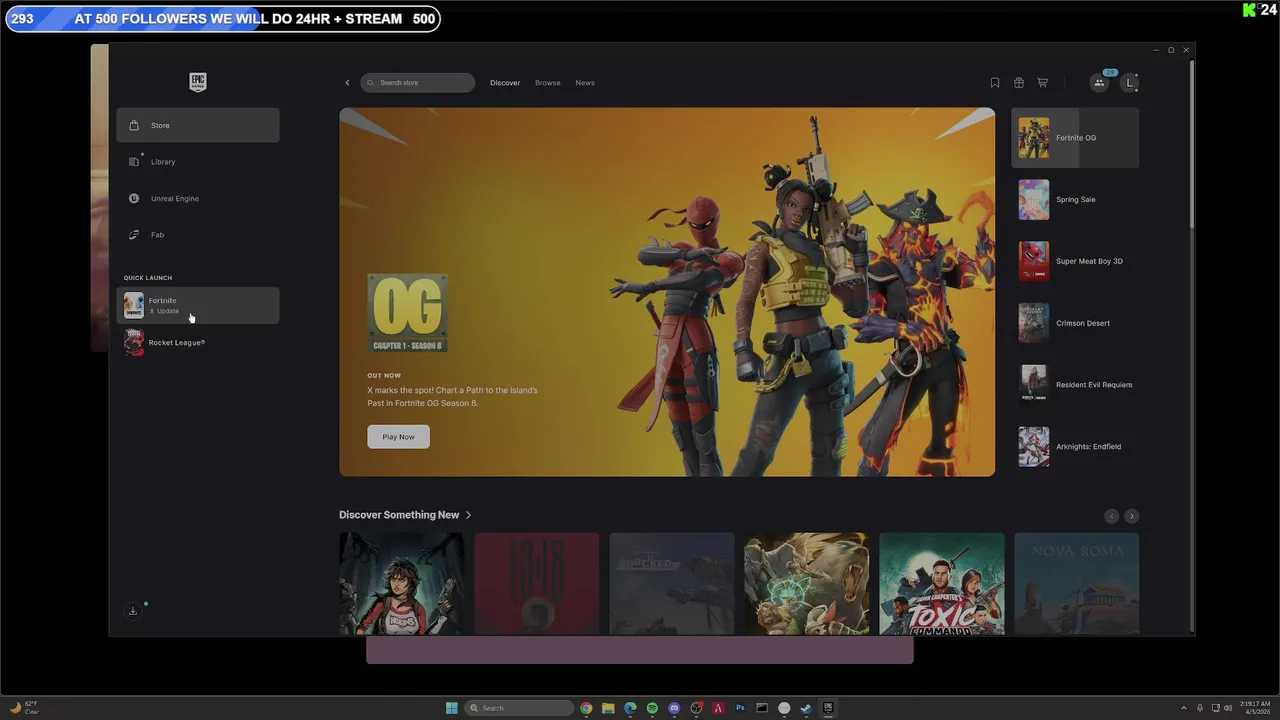Click the OG Chapter 1 Season 8 logo
Screen dimensions: 1280x720
[407, 313]
